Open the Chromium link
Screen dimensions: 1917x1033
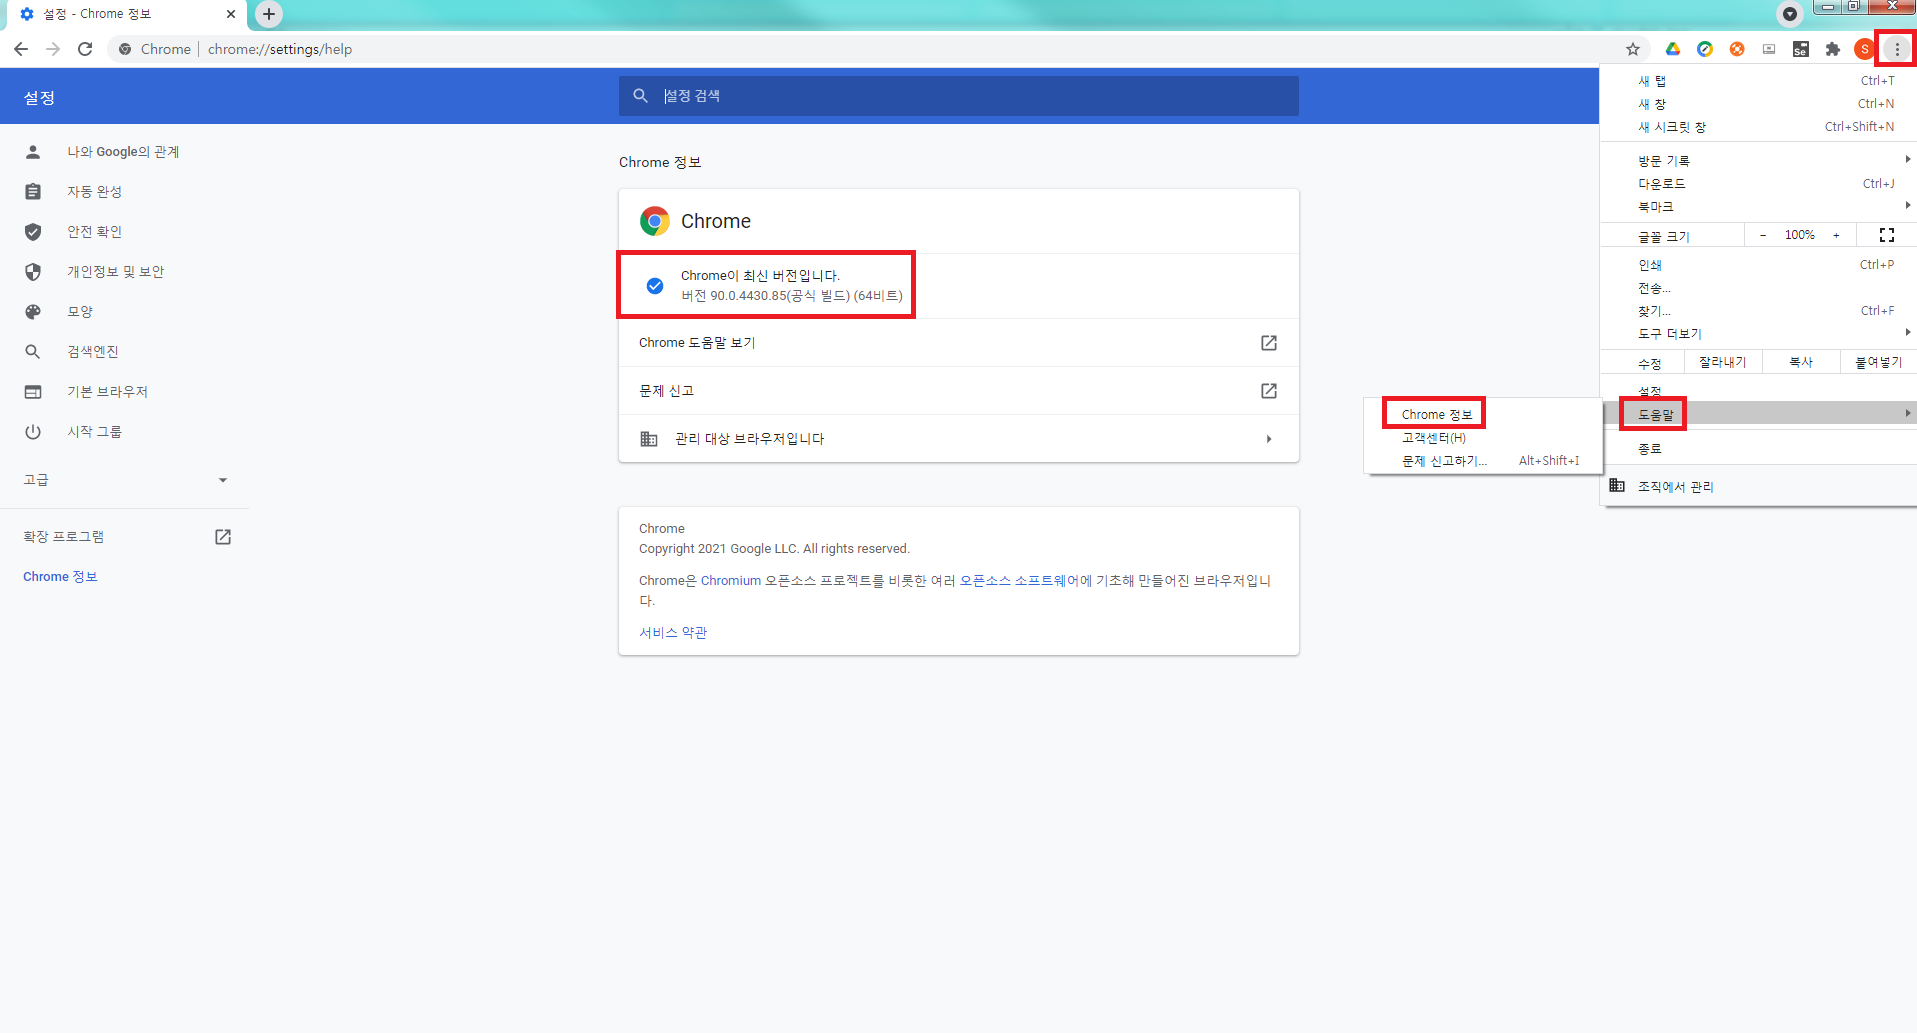click(730, 581)
